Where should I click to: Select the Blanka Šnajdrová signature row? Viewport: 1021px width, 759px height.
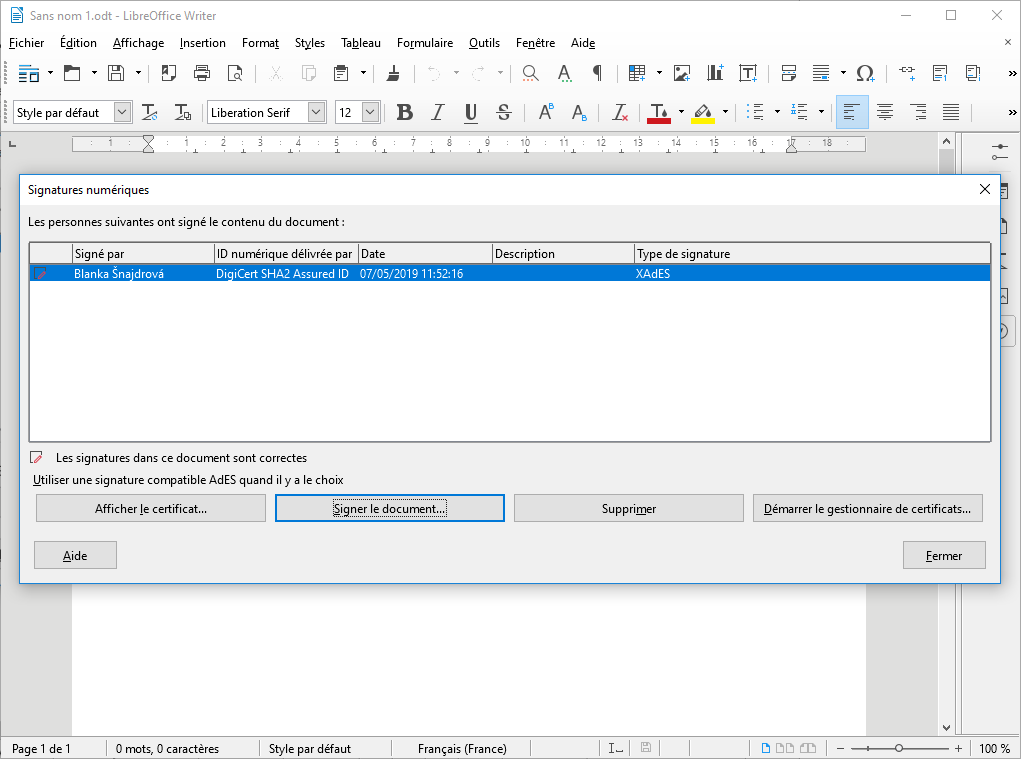(510, 273)
